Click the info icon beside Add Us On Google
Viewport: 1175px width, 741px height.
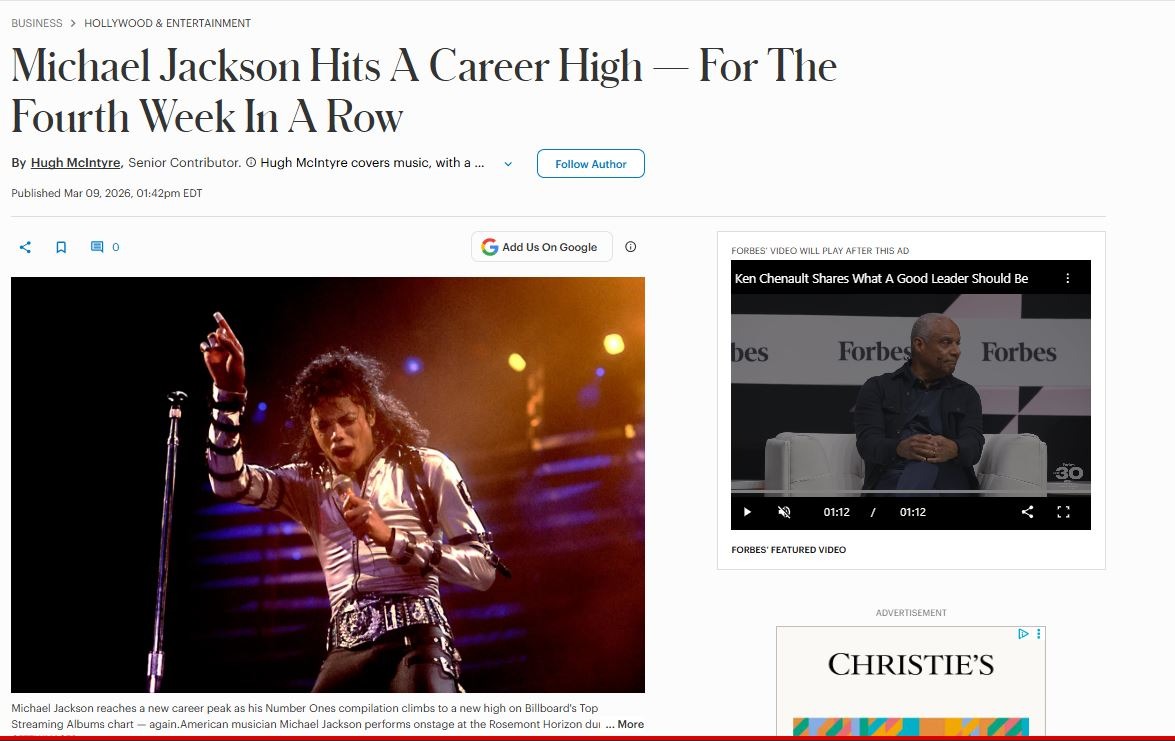[631, 247]
